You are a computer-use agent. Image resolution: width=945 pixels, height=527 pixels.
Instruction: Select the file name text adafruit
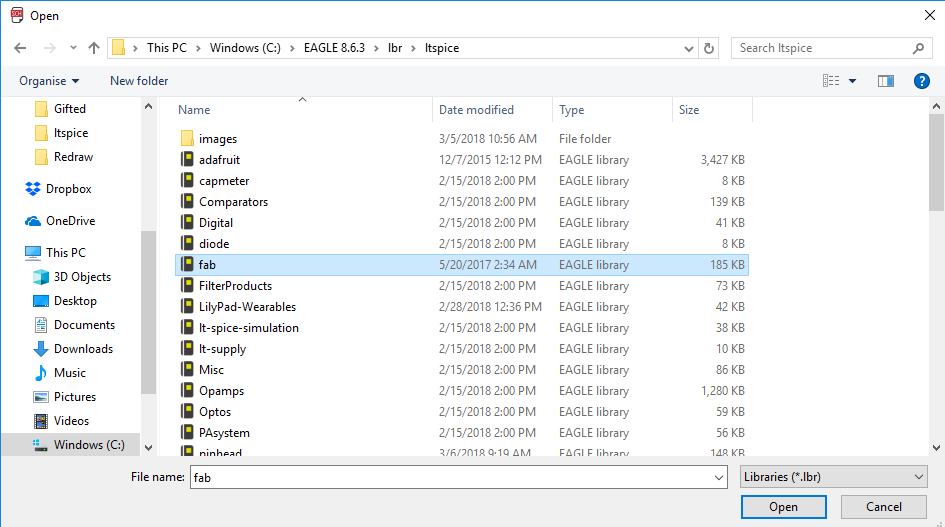coord(219,160)
